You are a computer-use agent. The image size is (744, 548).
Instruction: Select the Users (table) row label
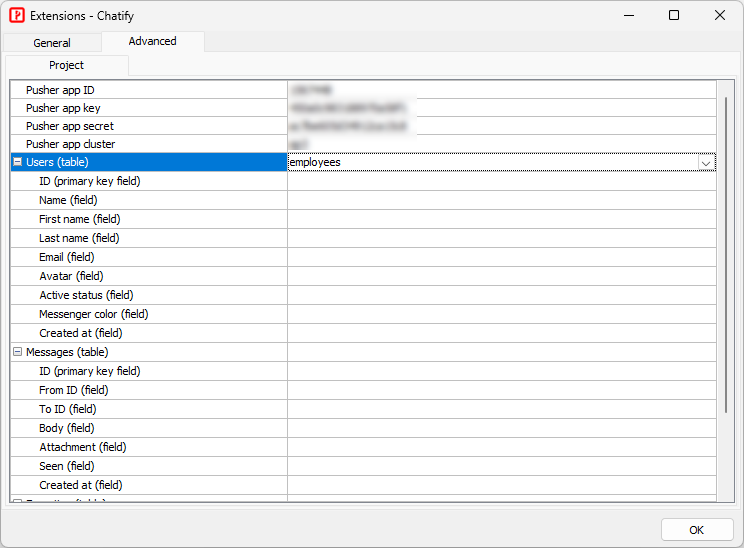coord(57,162)
